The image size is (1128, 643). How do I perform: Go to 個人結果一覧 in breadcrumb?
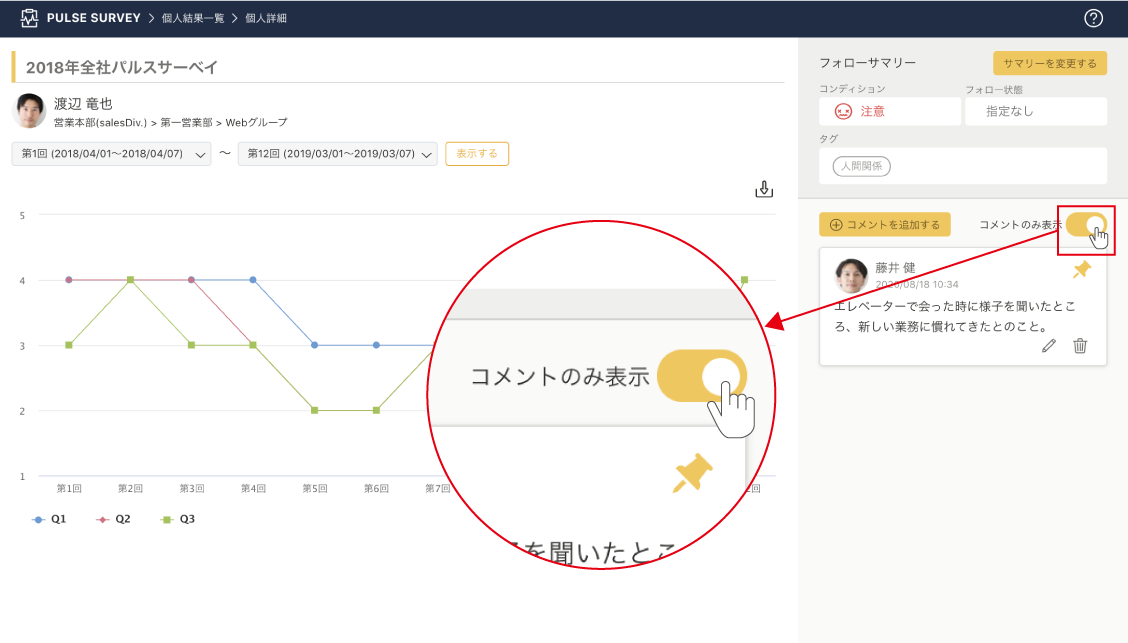coord(192,18)
